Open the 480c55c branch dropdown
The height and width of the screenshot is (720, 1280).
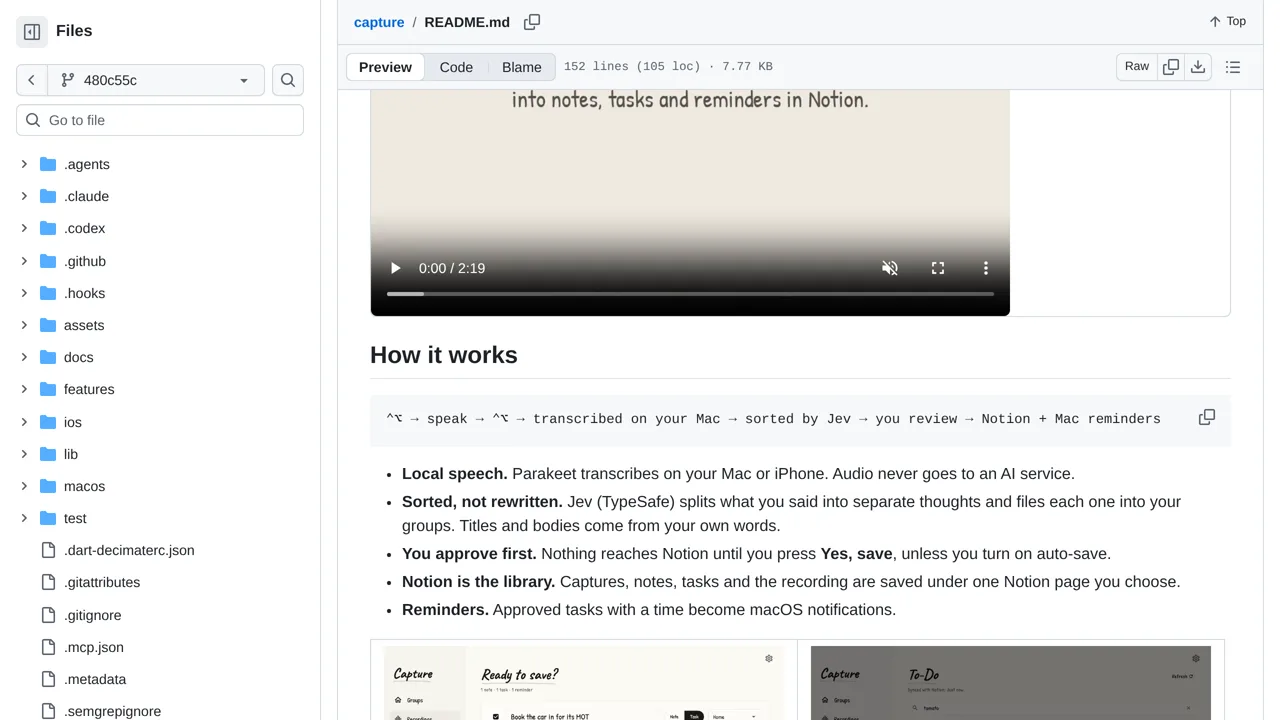(155, 80)
